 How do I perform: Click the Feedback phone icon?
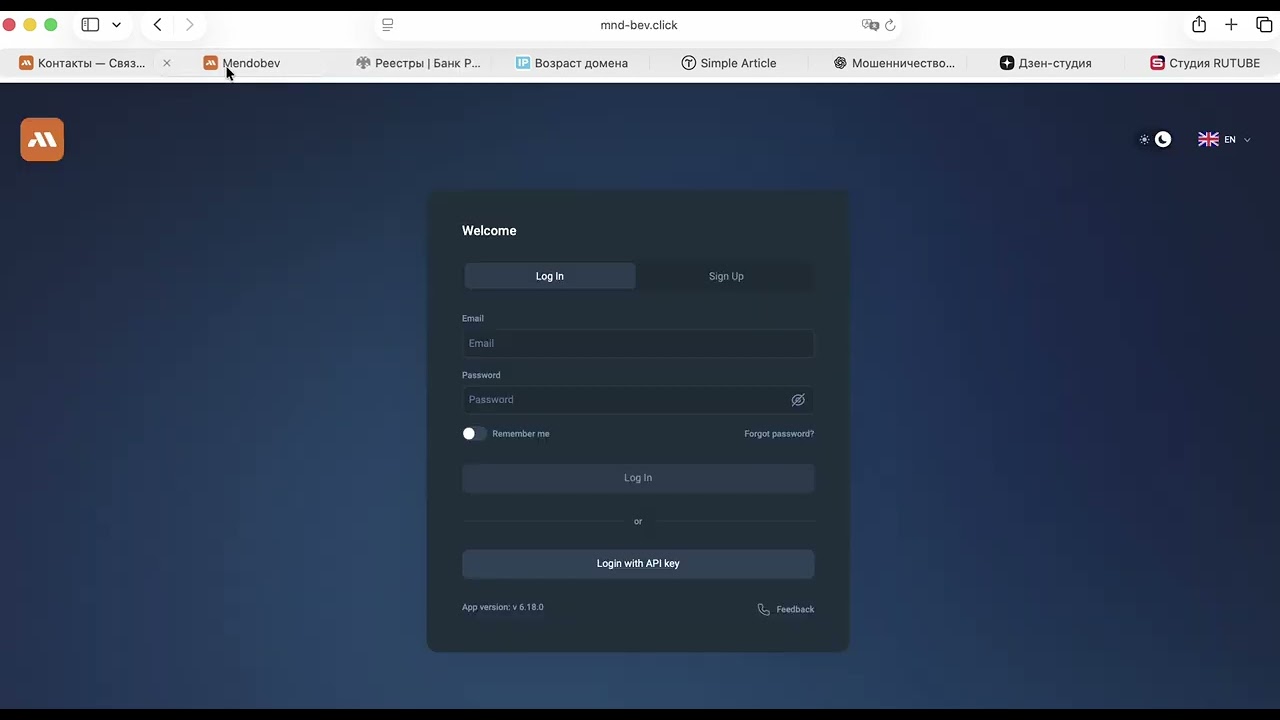pos(764,609)
